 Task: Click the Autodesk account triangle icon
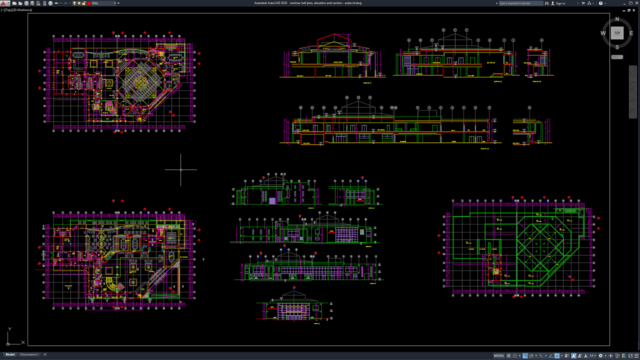[589, 3]
